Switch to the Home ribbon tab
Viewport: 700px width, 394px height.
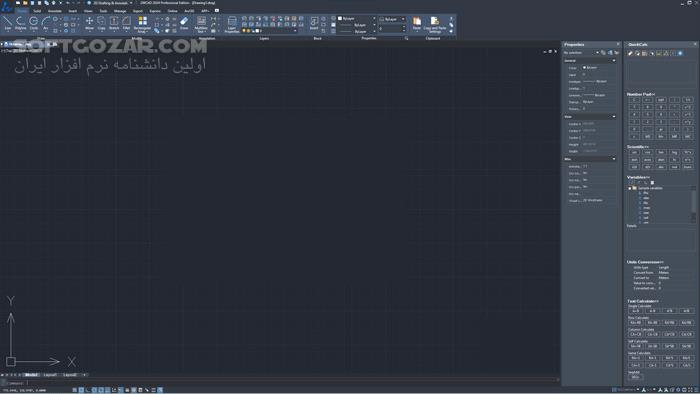pyautogui.click(x=22, y=11)
